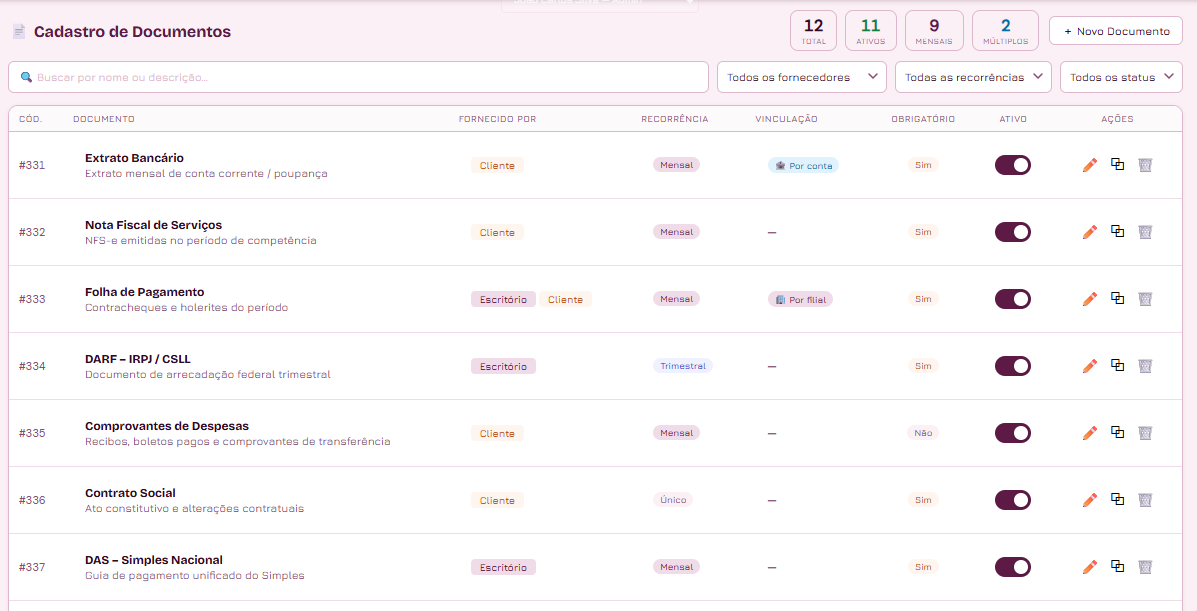The width and height of the screenshot is (1197, 611).
Task: Toggle Comprovantes de Despesas active switch
Action: click(x=1012, y=433)
